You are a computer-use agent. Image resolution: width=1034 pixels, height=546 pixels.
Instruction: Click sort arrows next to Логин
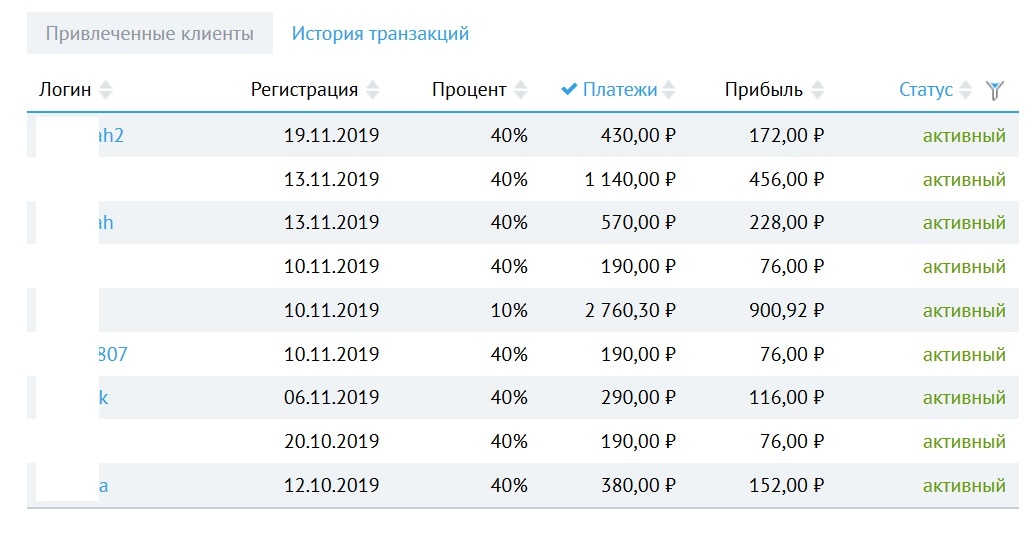(x=106, y=90)
